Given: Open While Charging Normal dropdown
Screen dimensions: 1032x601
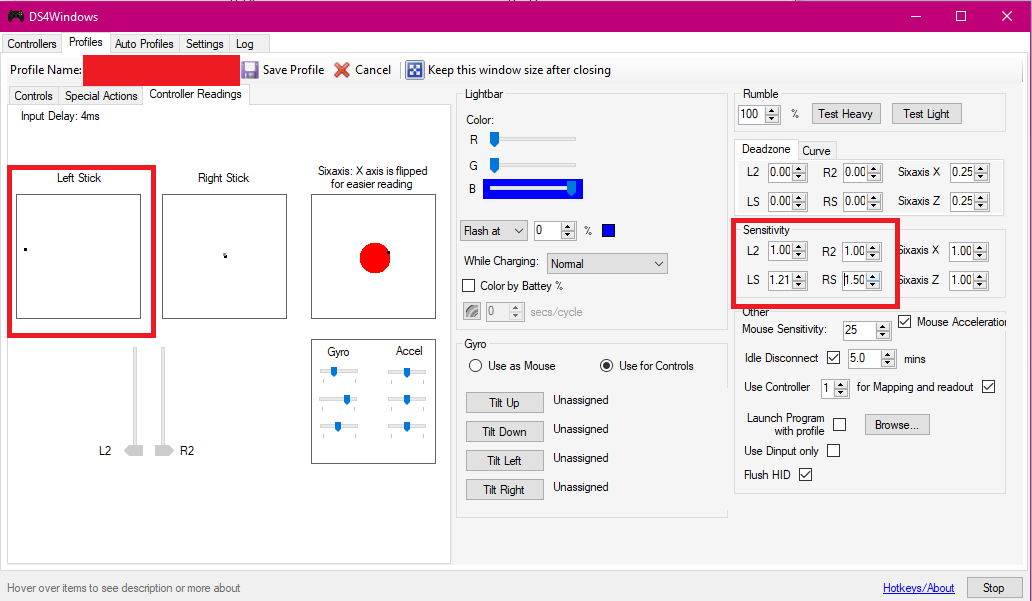Looking at the screenshot, I should click(607, 263).
